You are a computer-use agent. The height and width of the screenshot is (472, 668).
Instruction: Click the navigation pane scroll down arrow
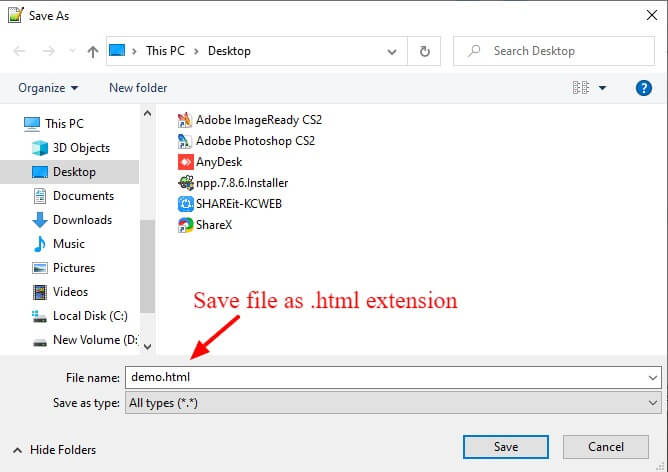click(x=147, y=346)
